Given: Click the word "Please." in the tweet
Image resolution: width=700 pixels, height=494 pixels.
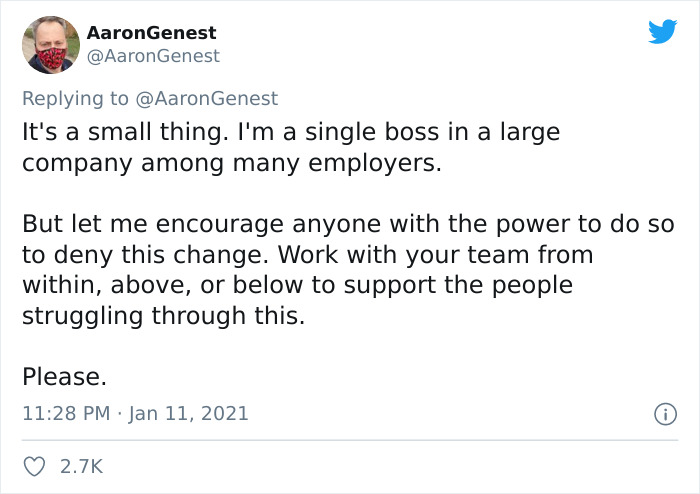Looking at the screenshot, I should click(x=65, y=377).
